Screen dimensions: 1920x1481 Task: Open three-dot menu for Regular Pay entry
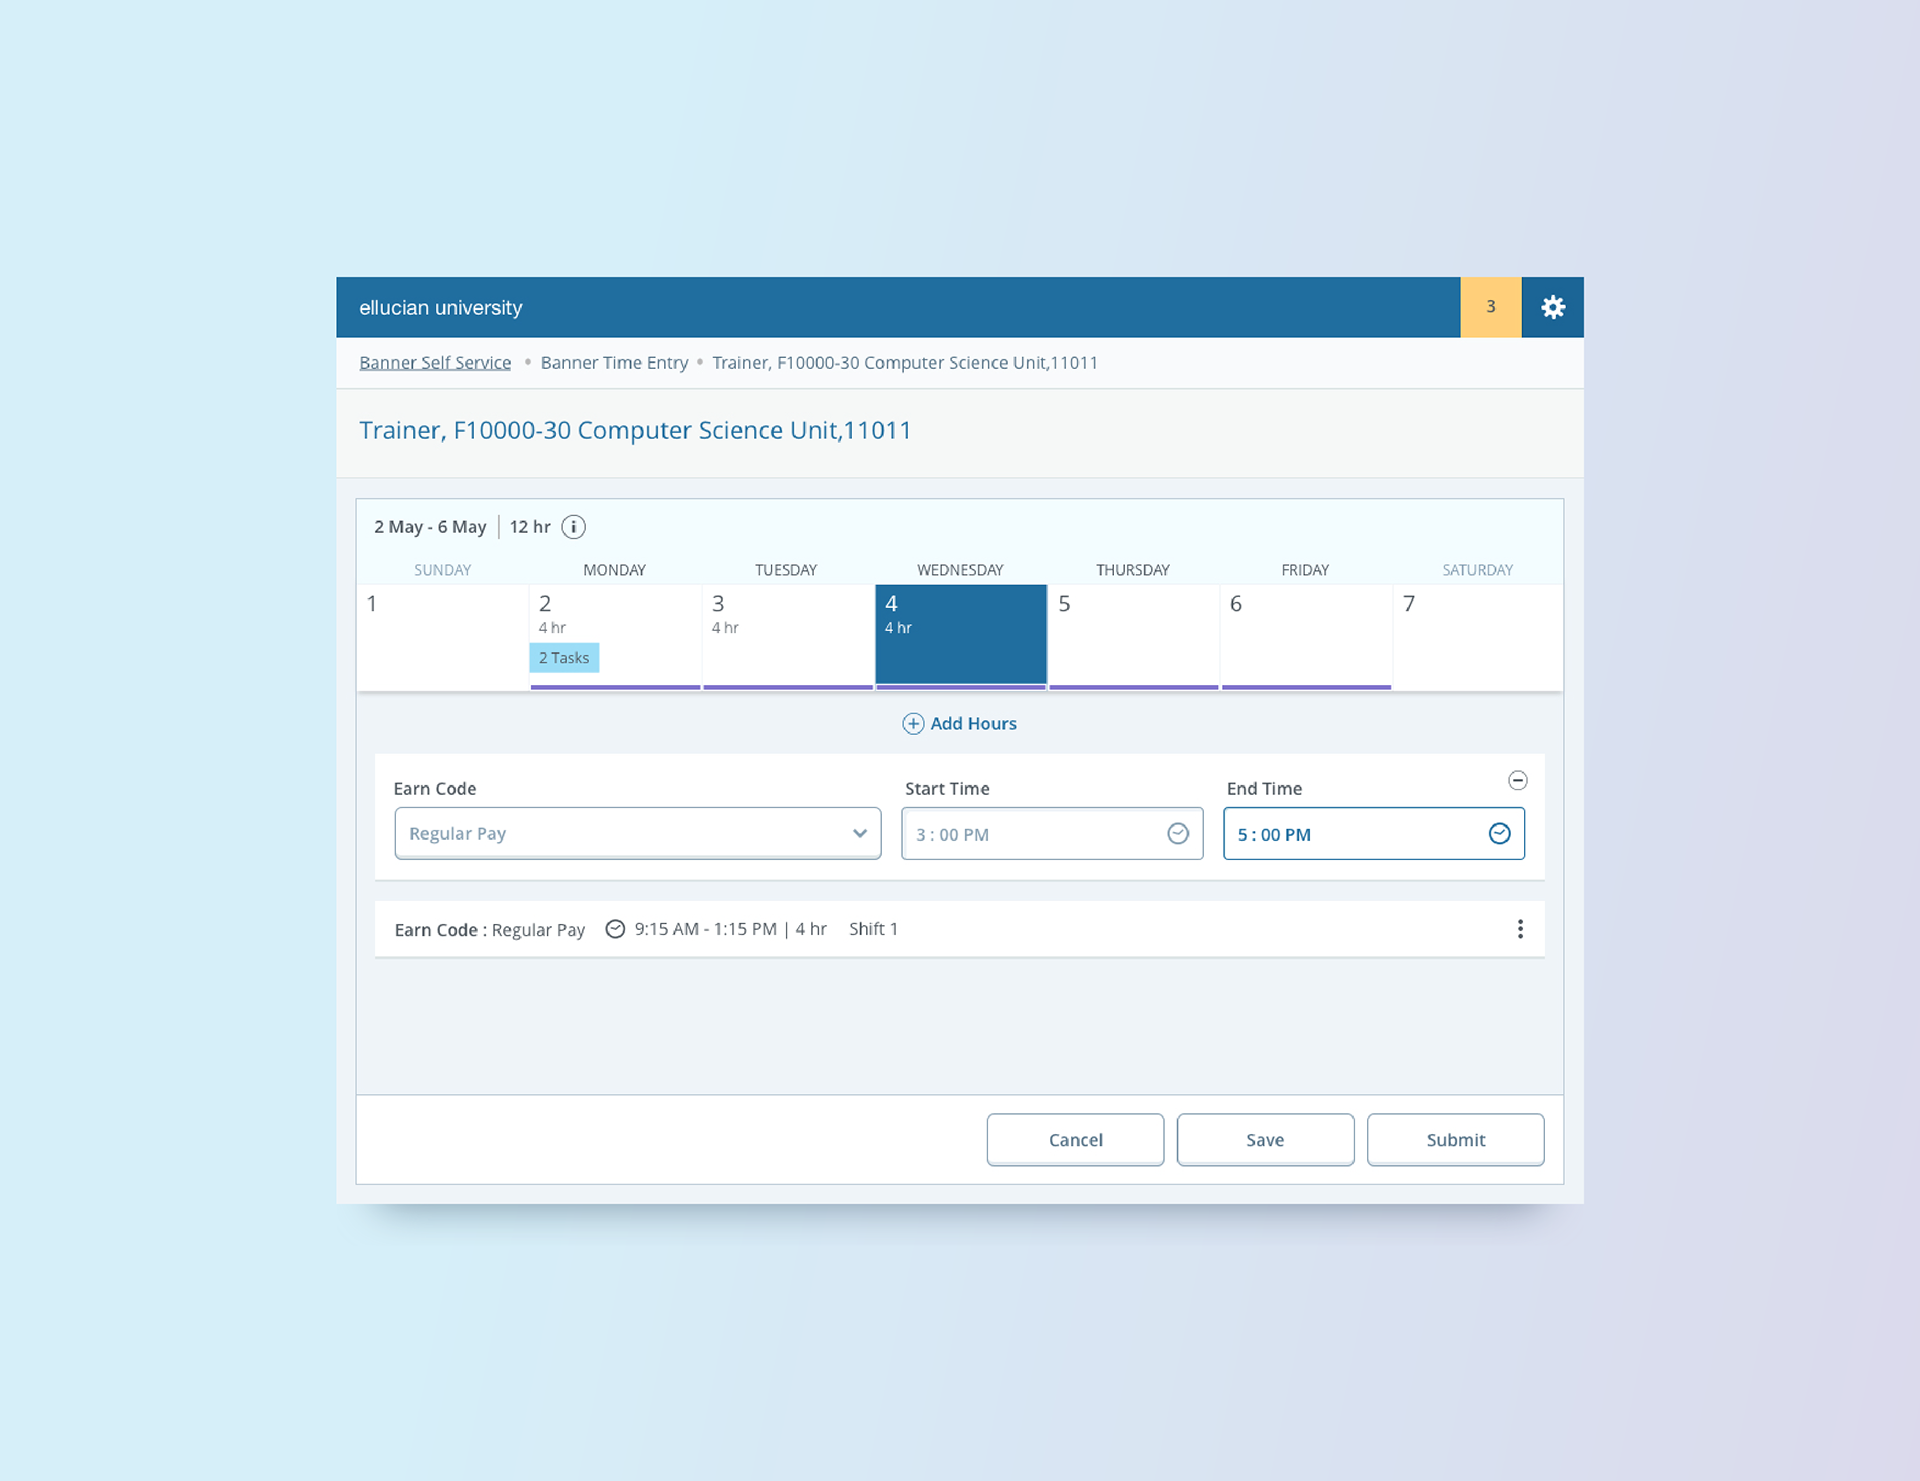click(1520, 929)
